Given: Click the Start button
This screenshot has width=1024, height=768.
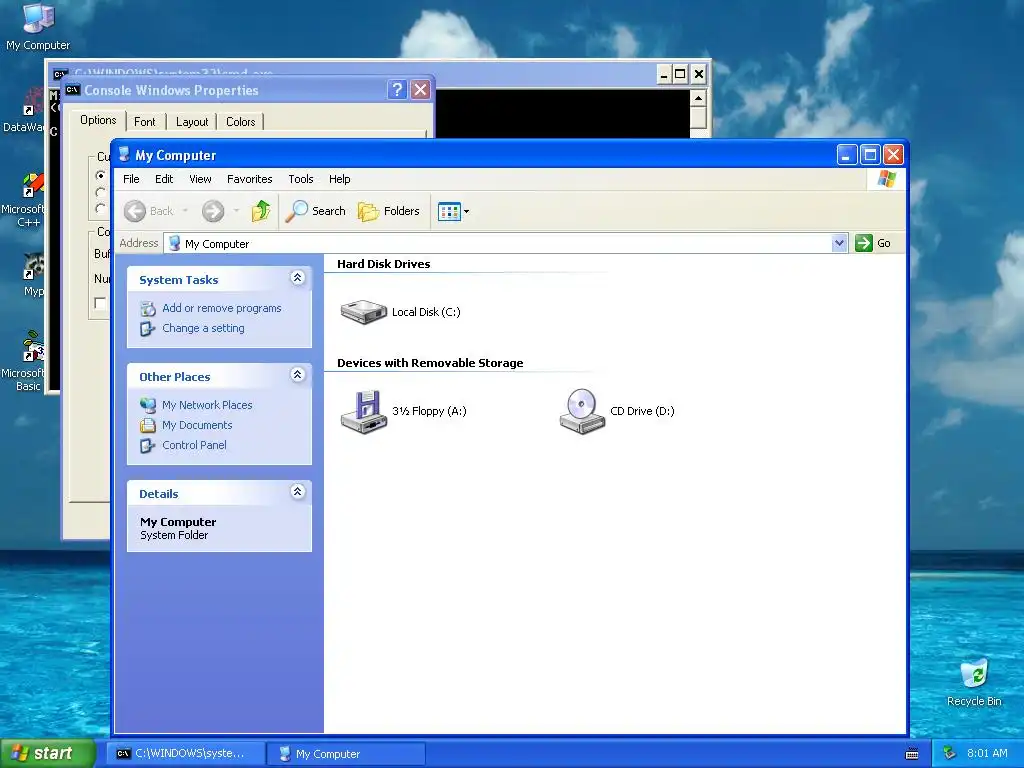Looking at the screenshot, I should [47, 754].
